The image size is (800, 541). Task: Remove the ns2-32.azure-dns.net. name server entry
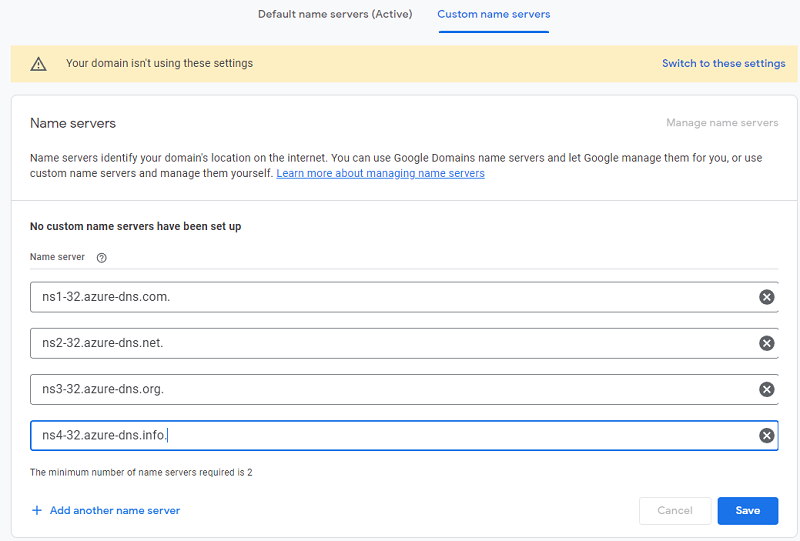coord(766,343)
